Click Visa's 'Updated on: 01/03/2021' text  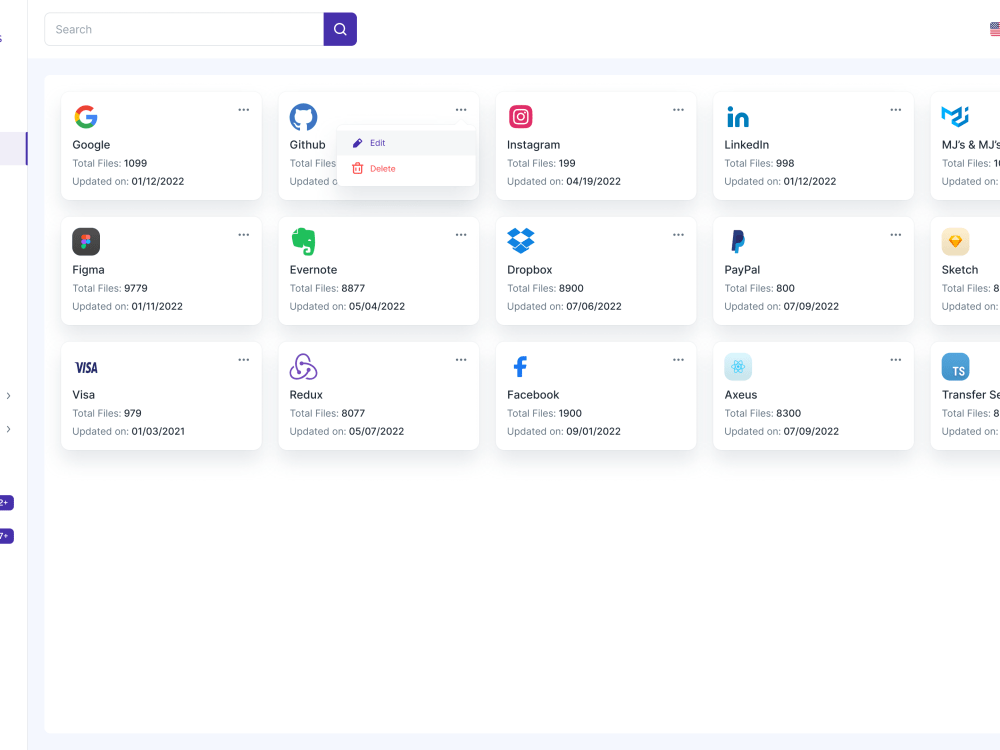click(x=128, y=431)
